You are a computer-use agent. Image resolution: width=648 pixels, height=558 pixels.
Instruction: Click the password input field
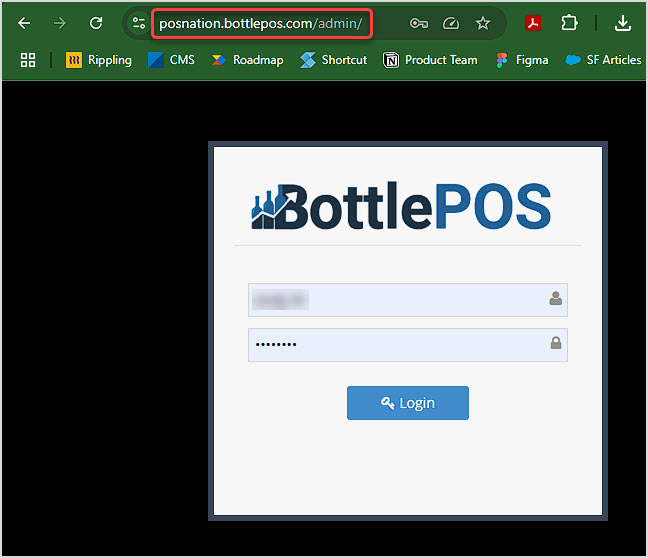[408, 345]
